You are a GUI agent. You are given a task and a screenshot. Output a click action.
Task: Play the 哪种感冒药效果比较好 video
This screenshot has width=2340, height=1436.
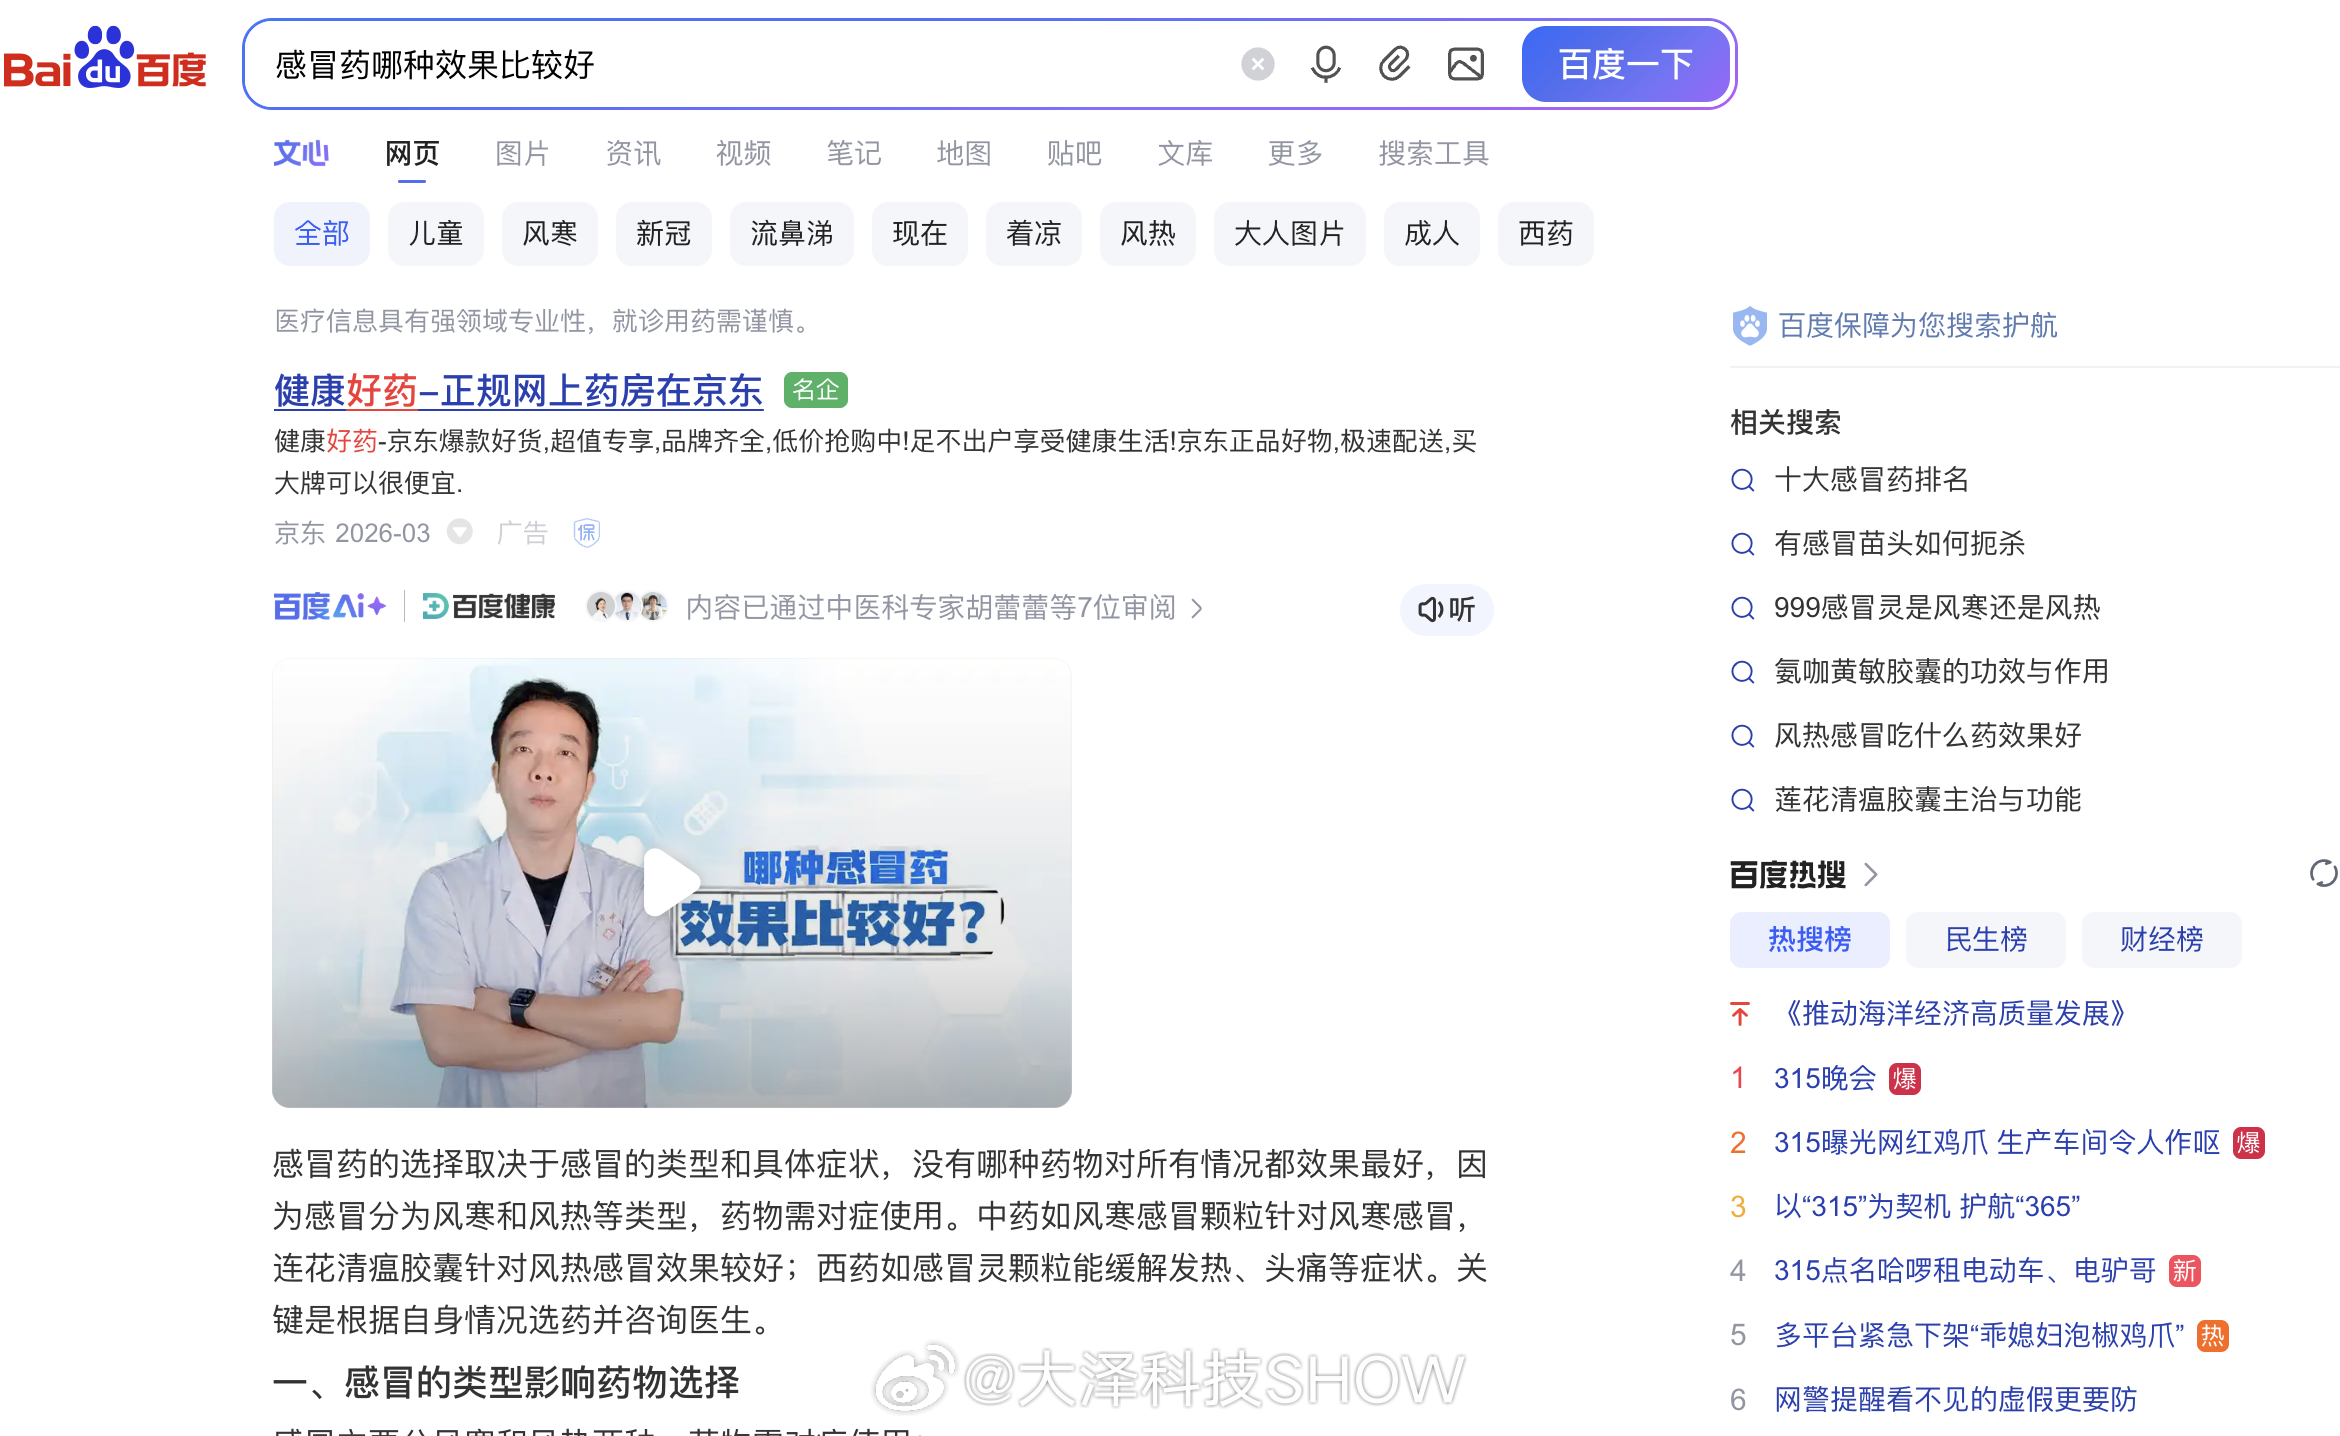point(670,881)
